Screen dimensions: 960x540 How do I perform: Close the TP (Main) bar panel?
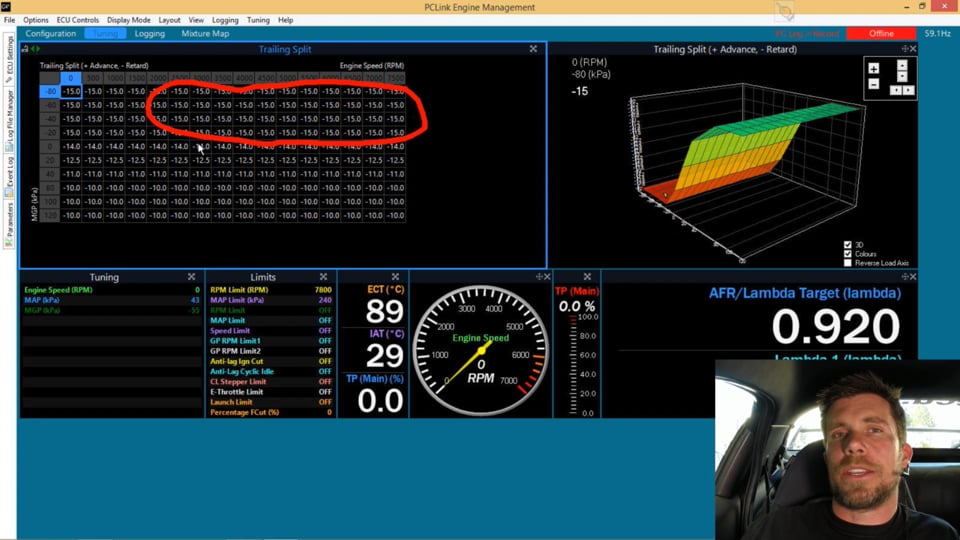click(587, 277)
